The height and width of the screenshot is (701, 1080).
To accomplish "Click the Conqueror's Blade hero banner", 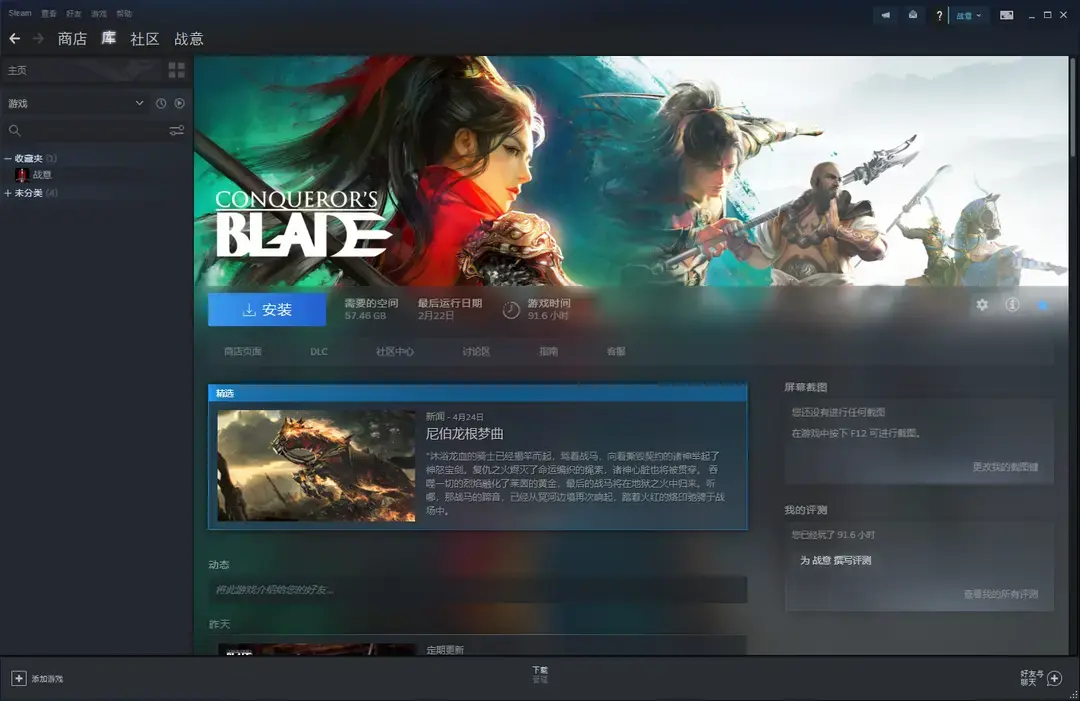I will tap(631, 171).
